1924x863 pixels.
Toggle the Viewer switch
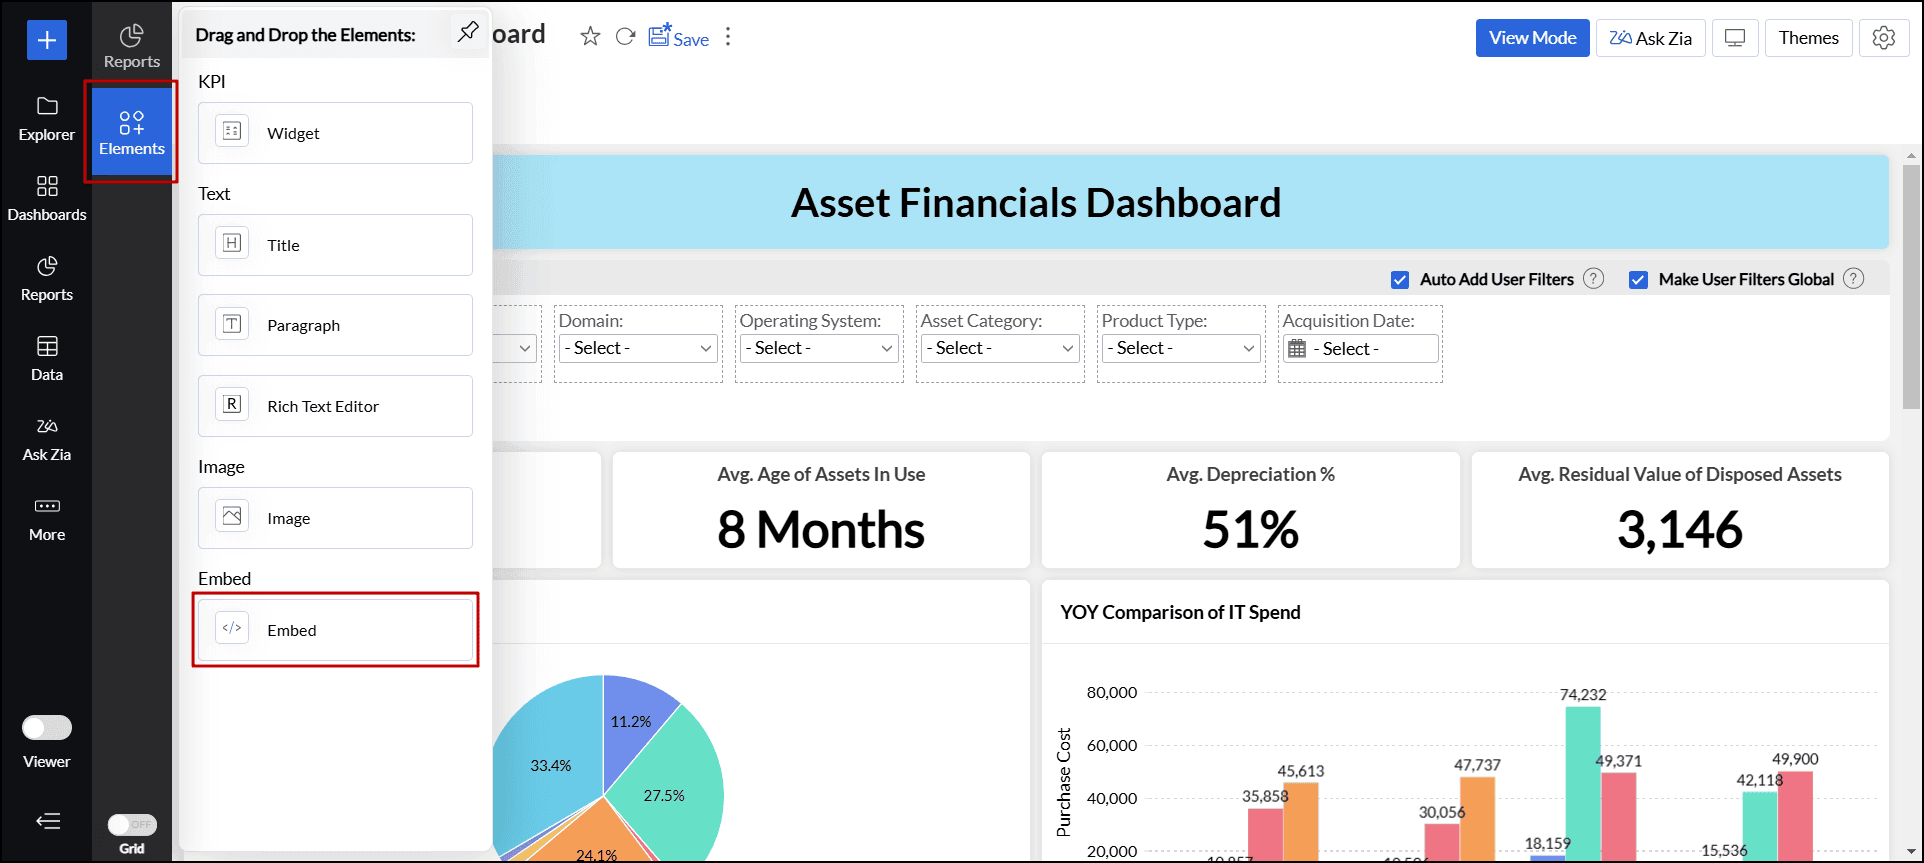(x=47, y=727)
